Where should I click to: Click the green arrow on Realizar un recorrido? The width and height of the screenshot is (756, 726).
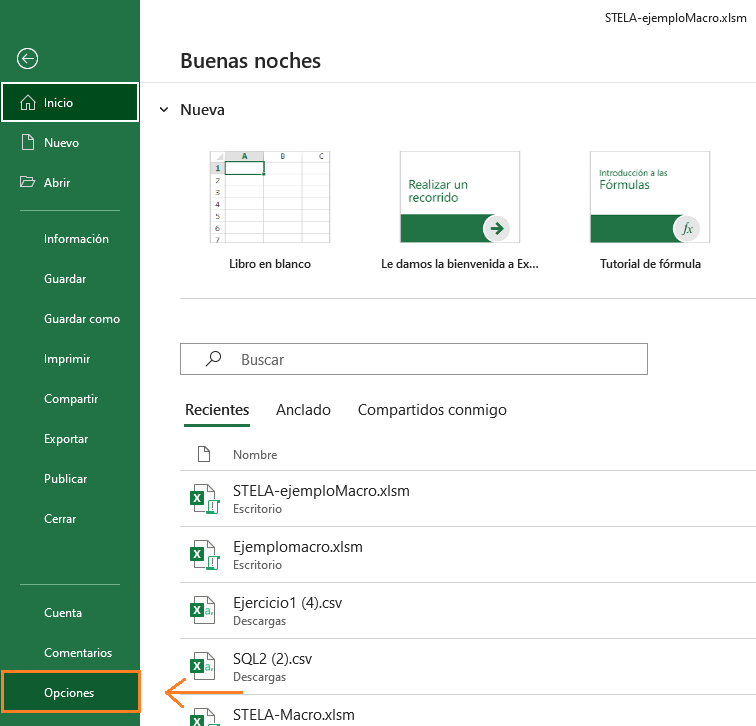click(x=497, y=229)
